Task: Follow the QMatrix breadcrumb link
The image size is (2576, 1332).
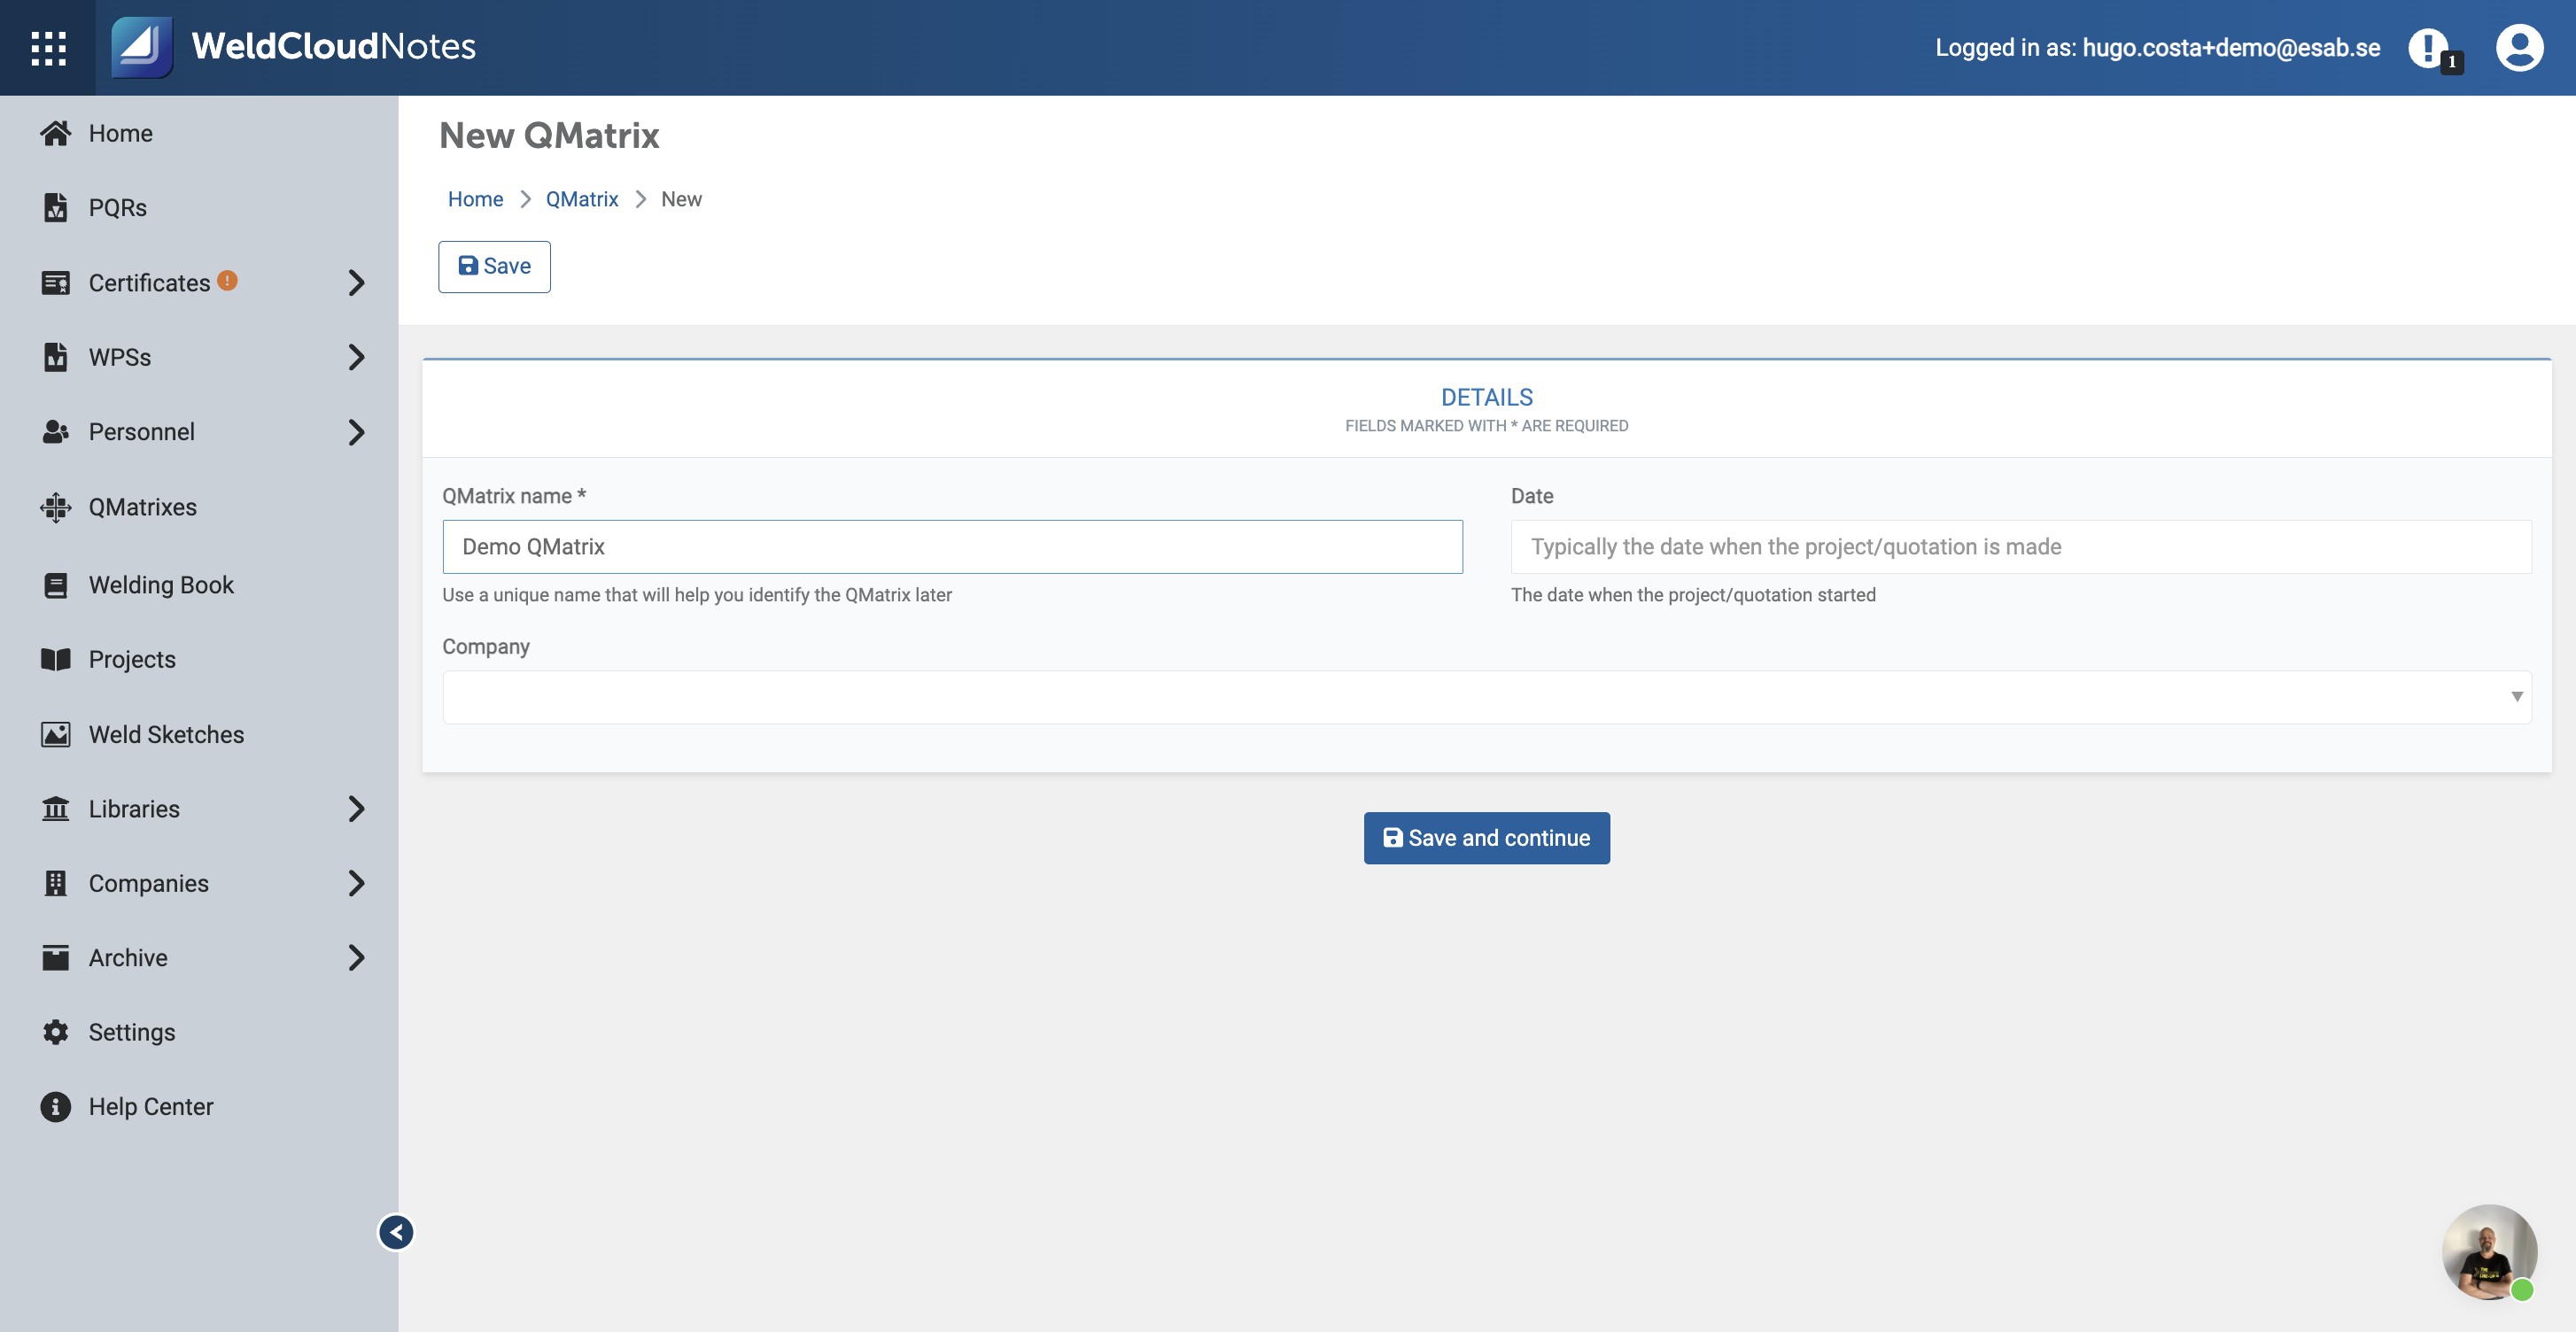Action: 582,199
